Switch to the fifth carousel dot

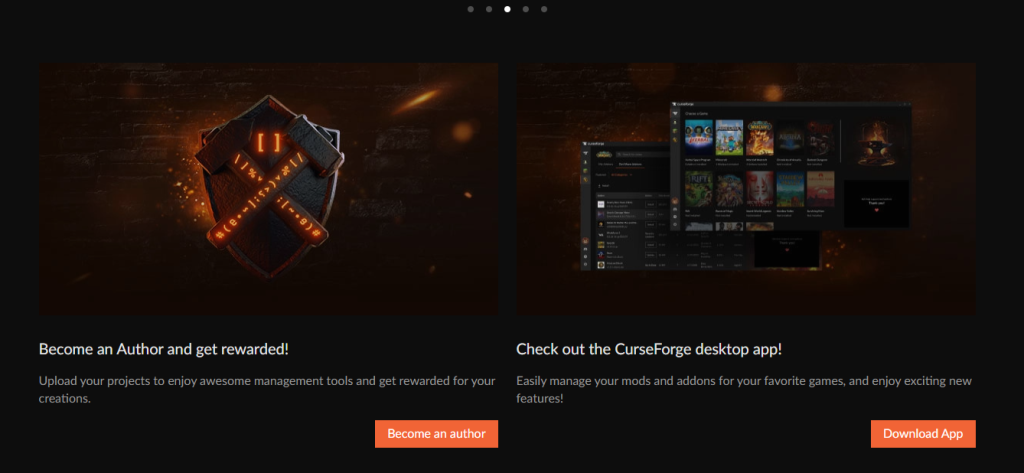tap(544, 9)
